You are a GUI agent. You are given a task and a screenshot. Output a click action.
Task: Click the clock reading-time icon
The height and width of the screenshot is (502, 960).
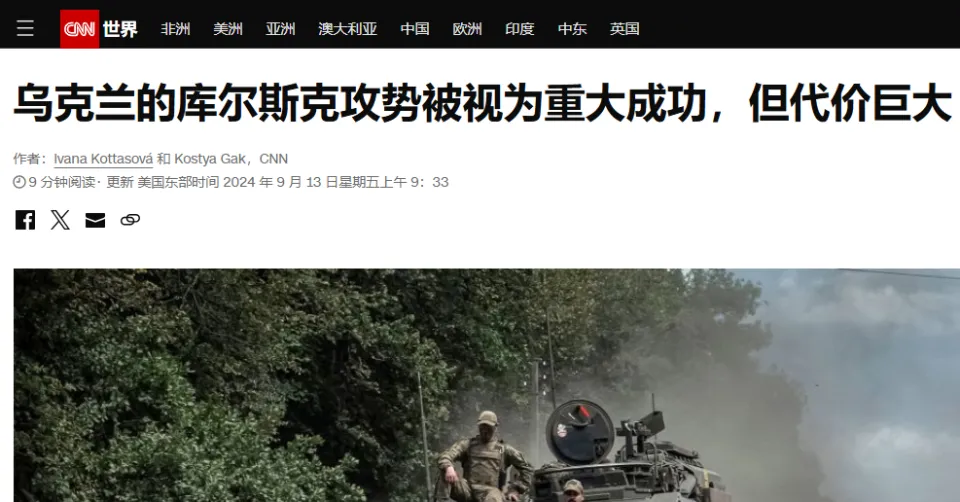point(19,182)
